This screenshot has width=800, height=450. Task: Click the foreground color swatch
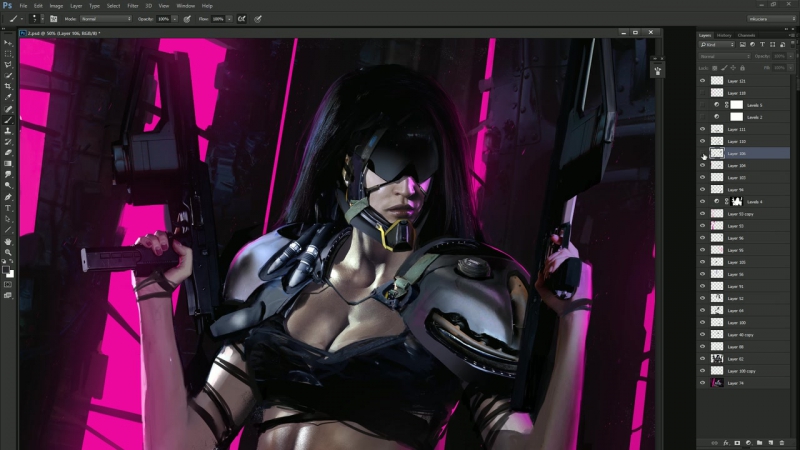click(x=6, y=269)
